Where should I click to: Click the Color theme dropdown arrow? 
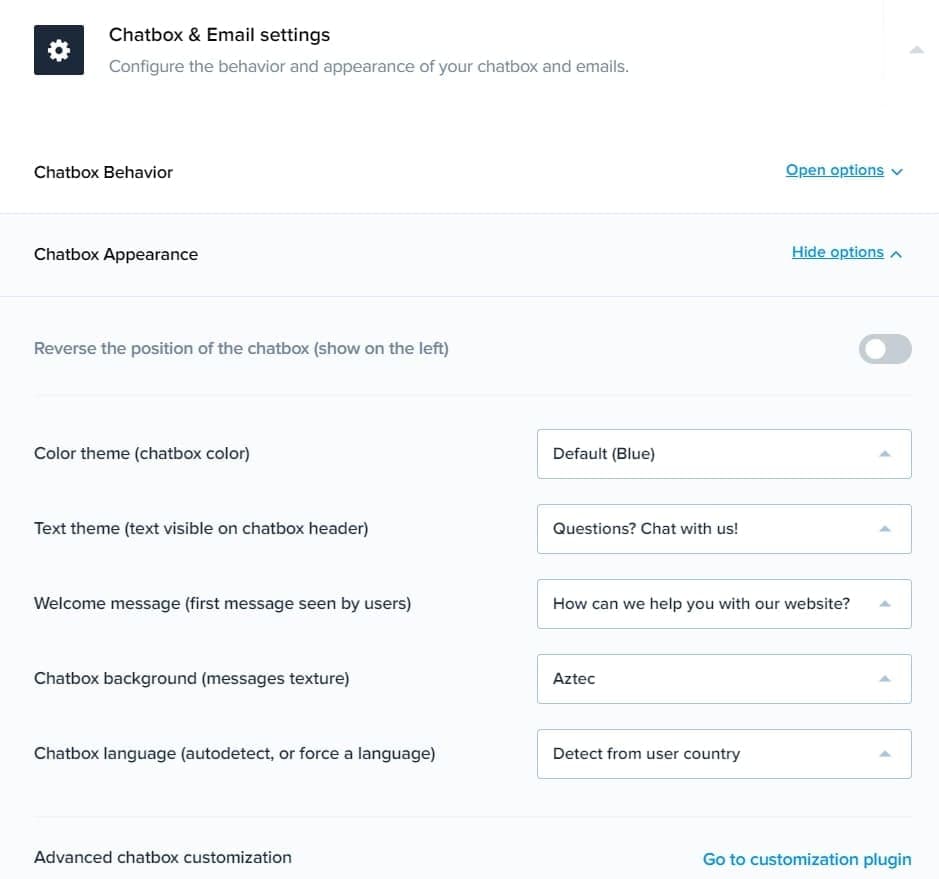tap(884, 454)
